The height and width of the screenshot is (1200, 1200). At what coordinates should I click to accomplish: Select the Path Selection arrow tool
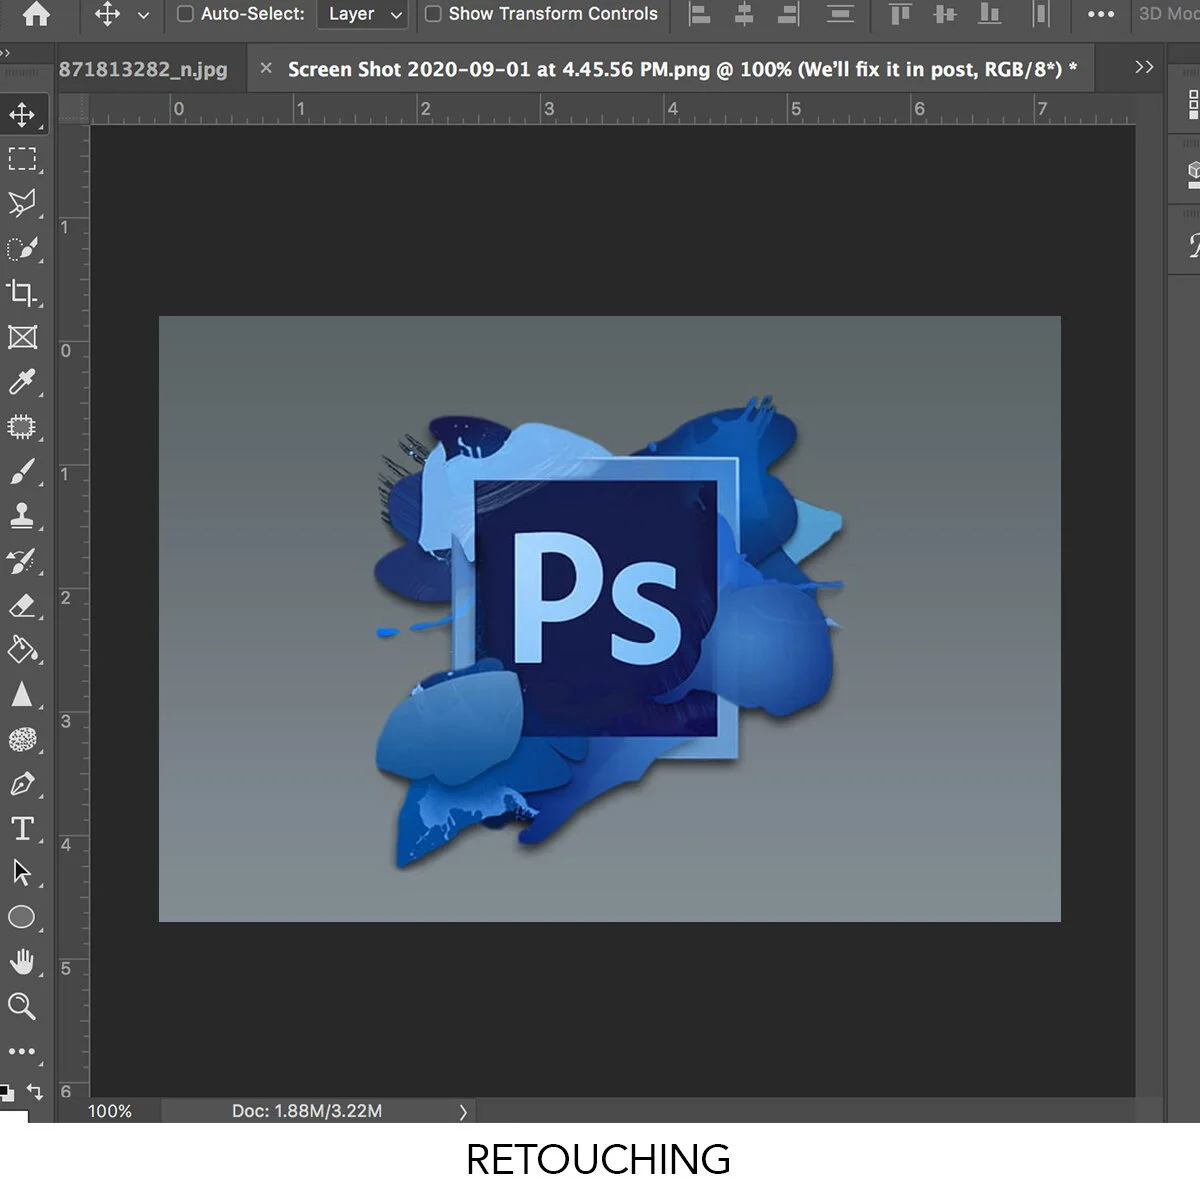(22, 872)
